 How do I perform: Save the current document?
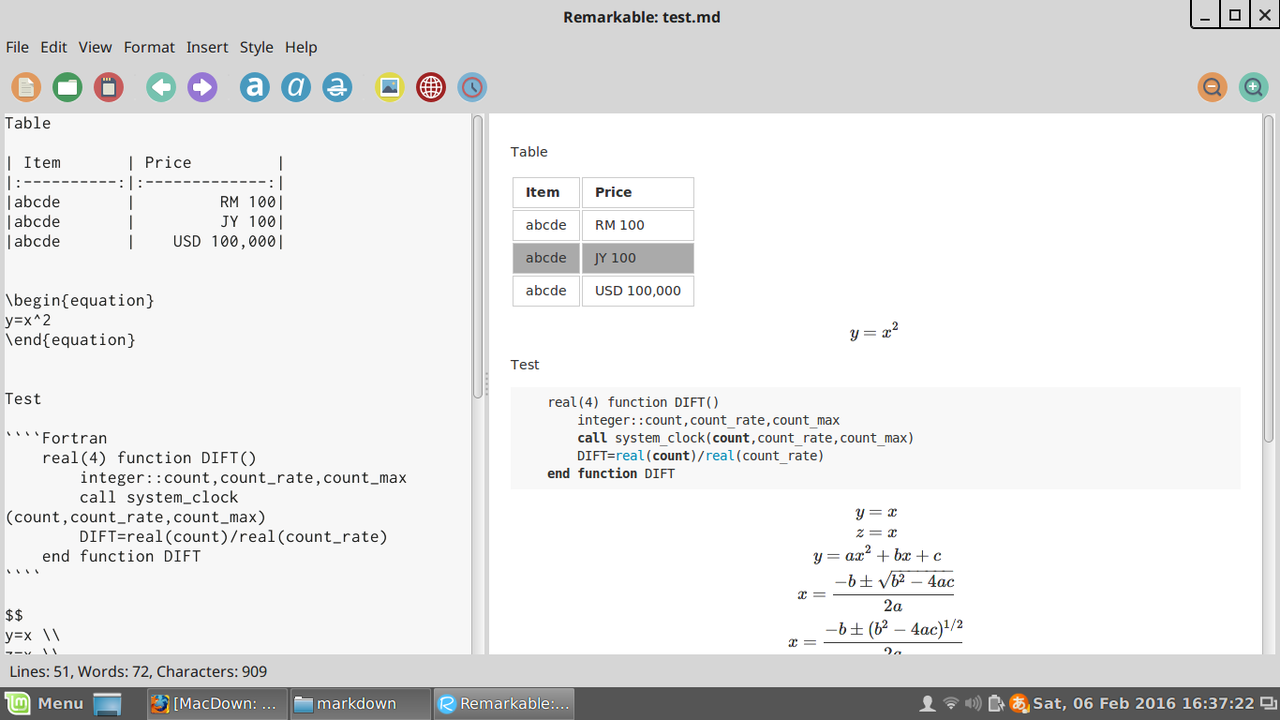(x=108, y=87)
